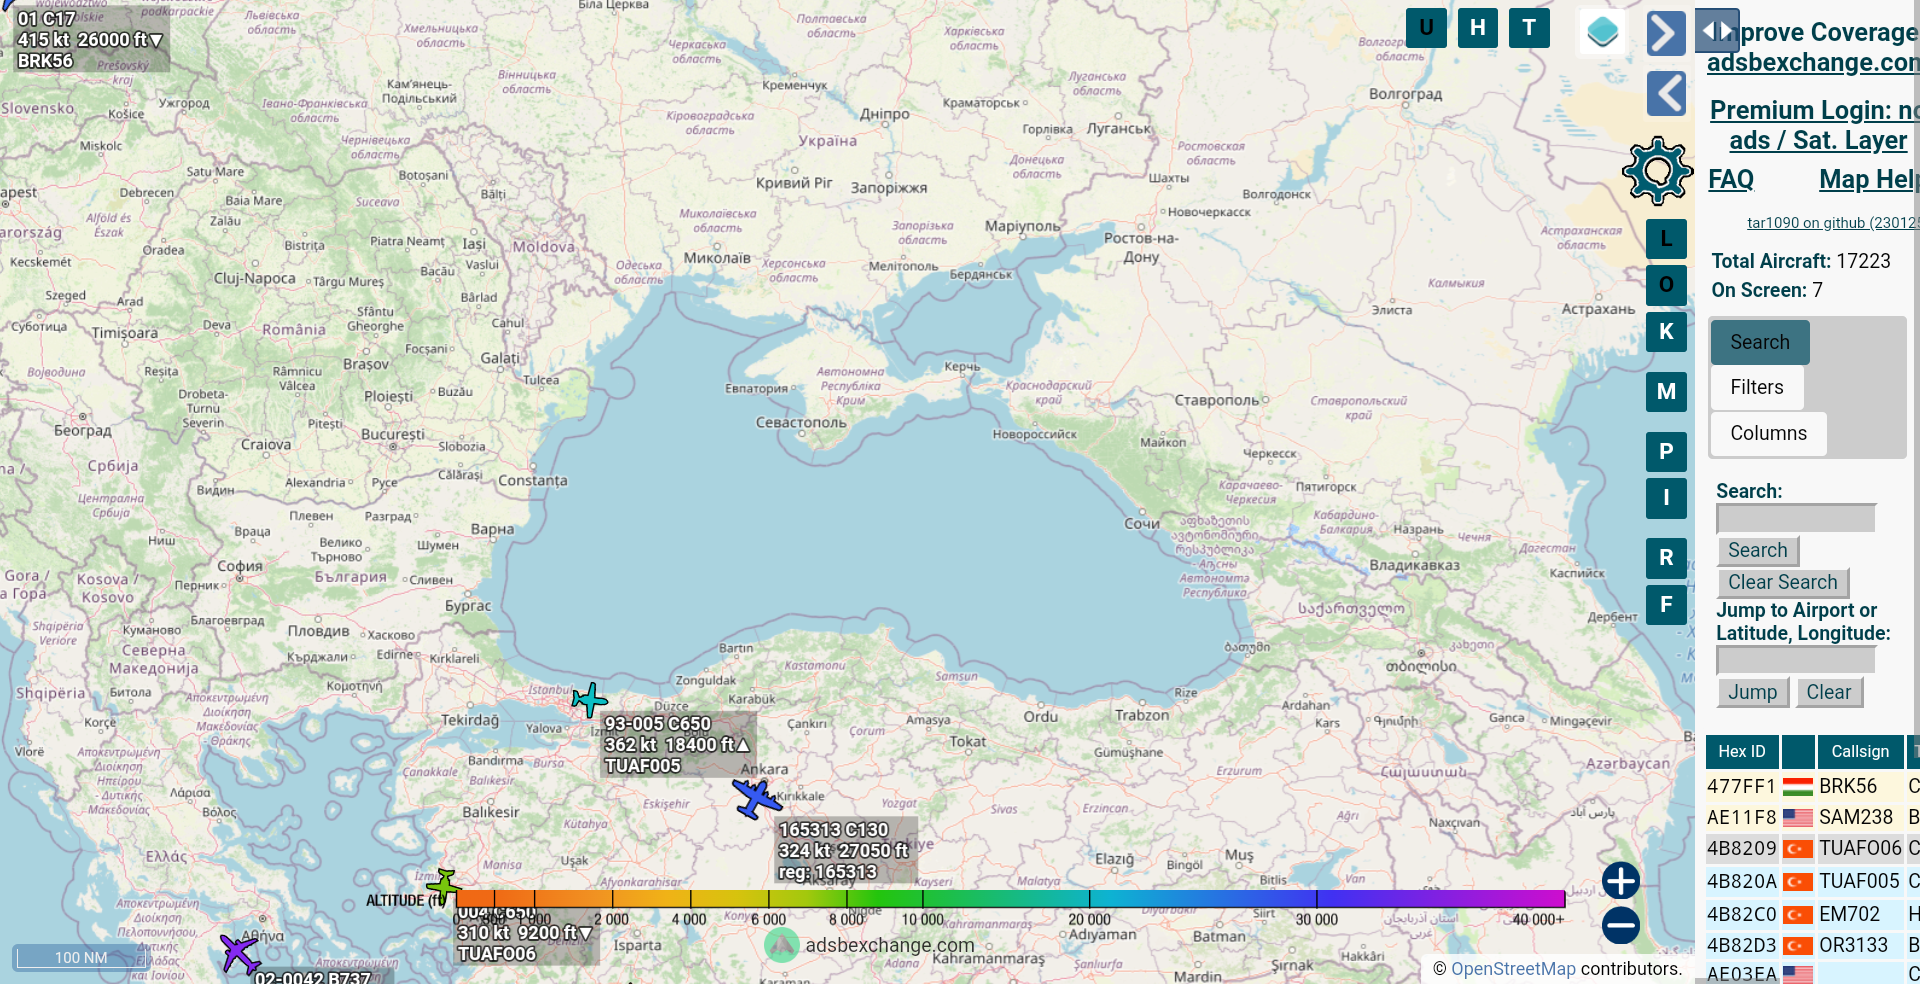Screen dimensions: 1920x984
Task: Select row with hex 4B820A
Action: click(x=1813, y=882)
